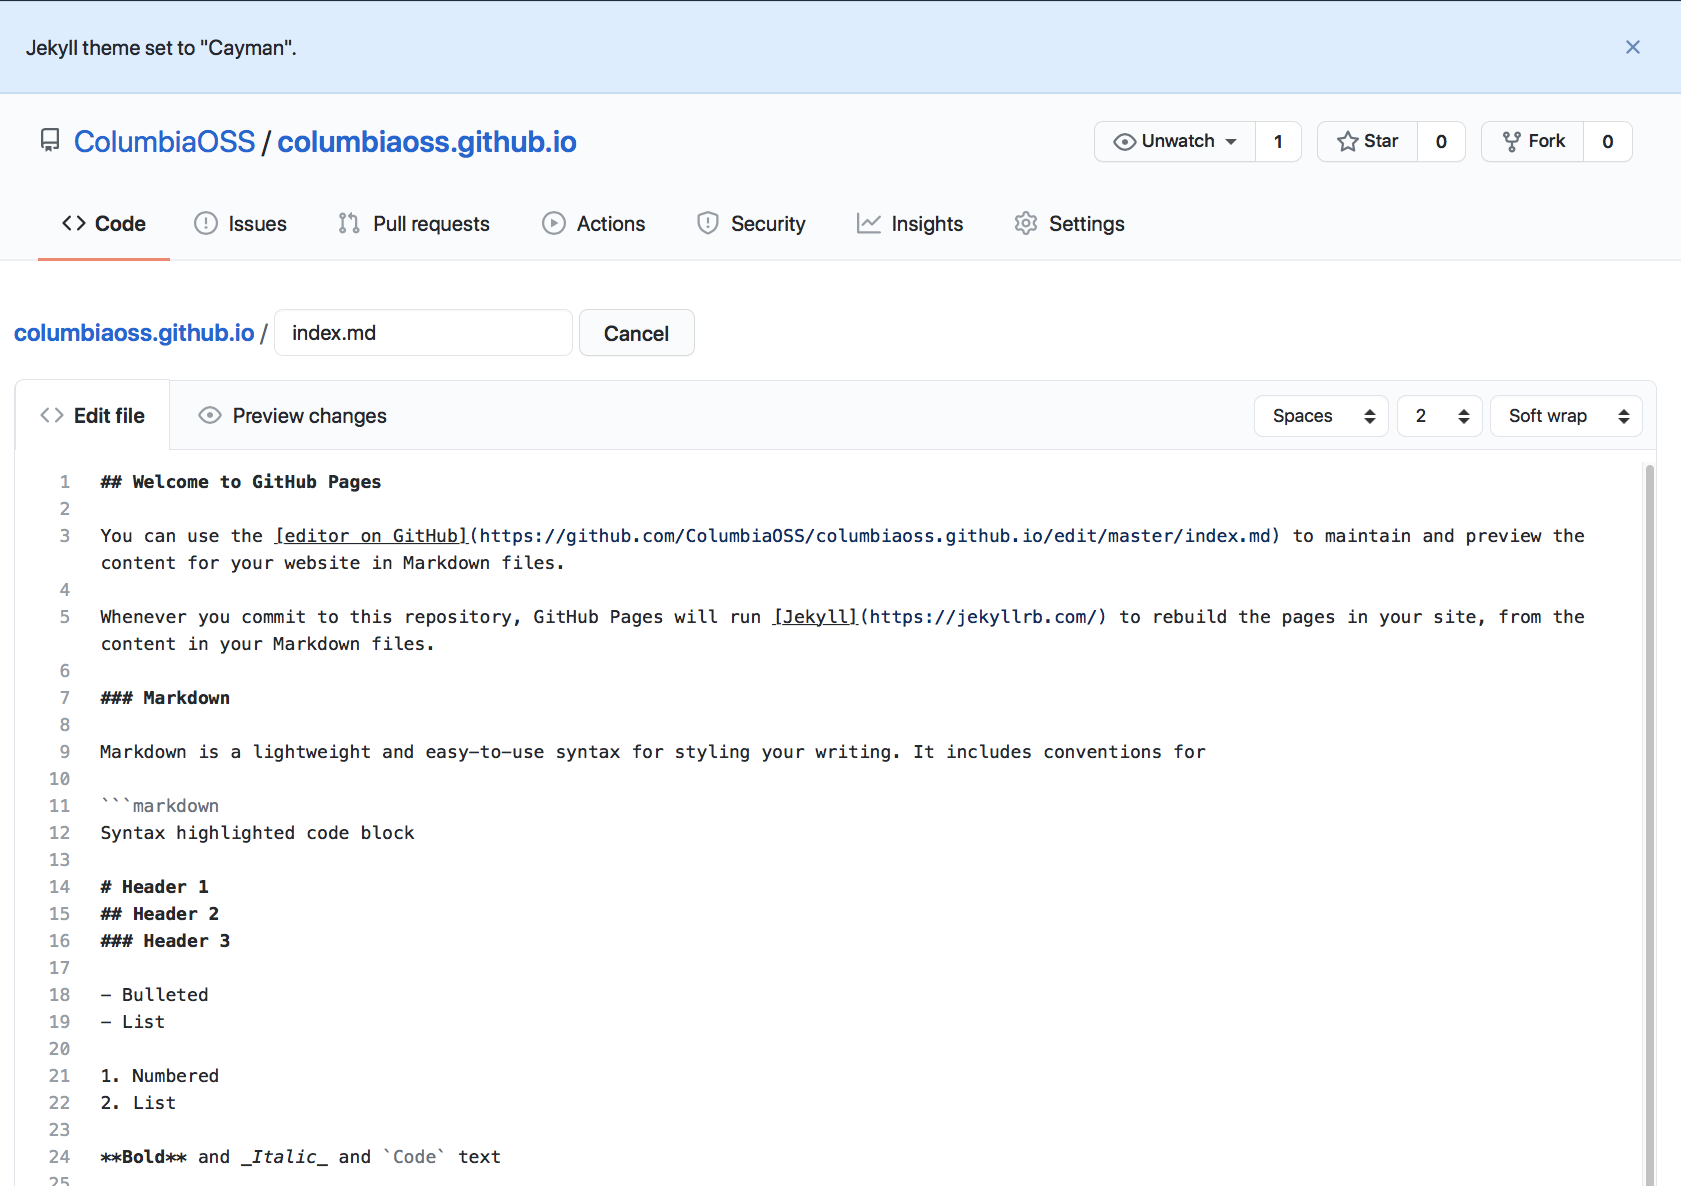Open the indent size 2 dropdown
This screenshot has width=1683, height=1186.
[x=1440, y=416]
